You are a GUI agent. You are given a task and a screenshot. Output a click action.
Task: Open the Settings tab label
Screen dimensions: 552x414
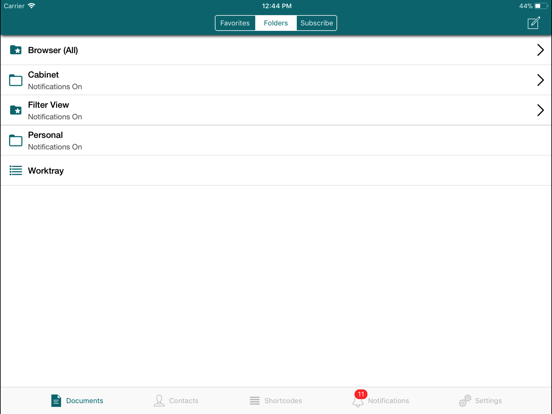488,401
